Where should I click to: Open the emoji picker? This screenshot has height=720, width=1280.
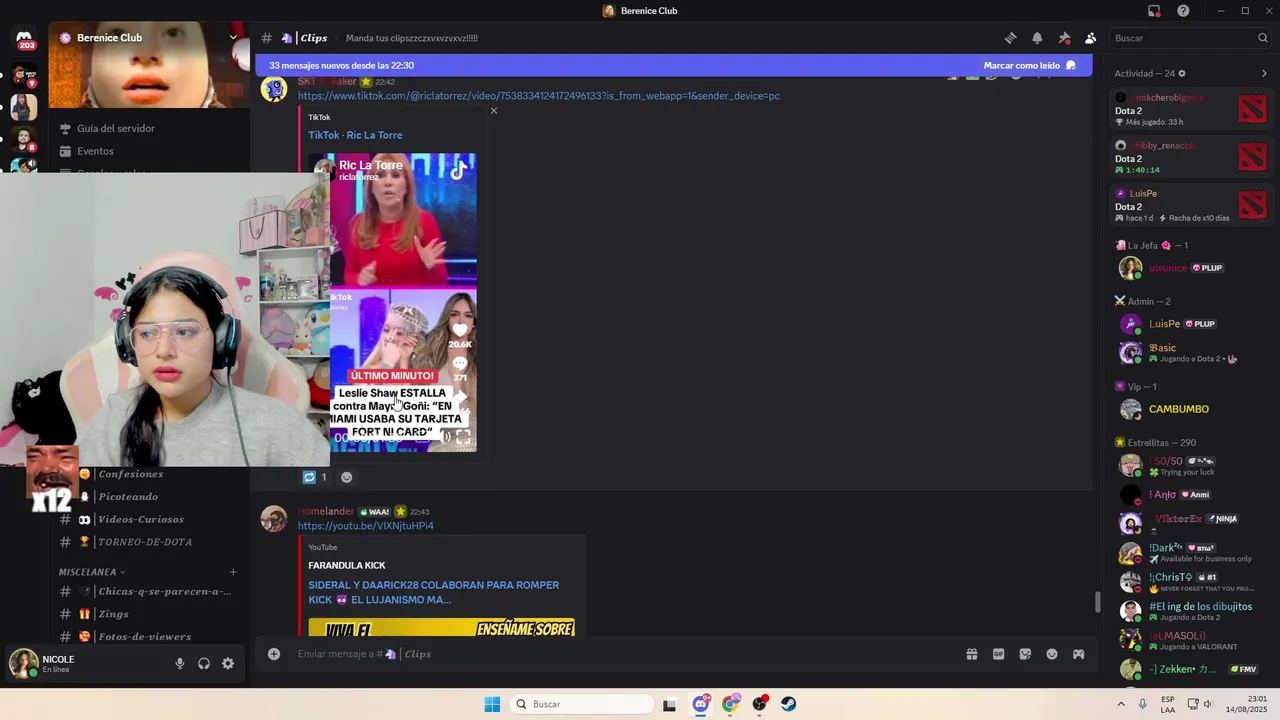(x=1052, y=654)
